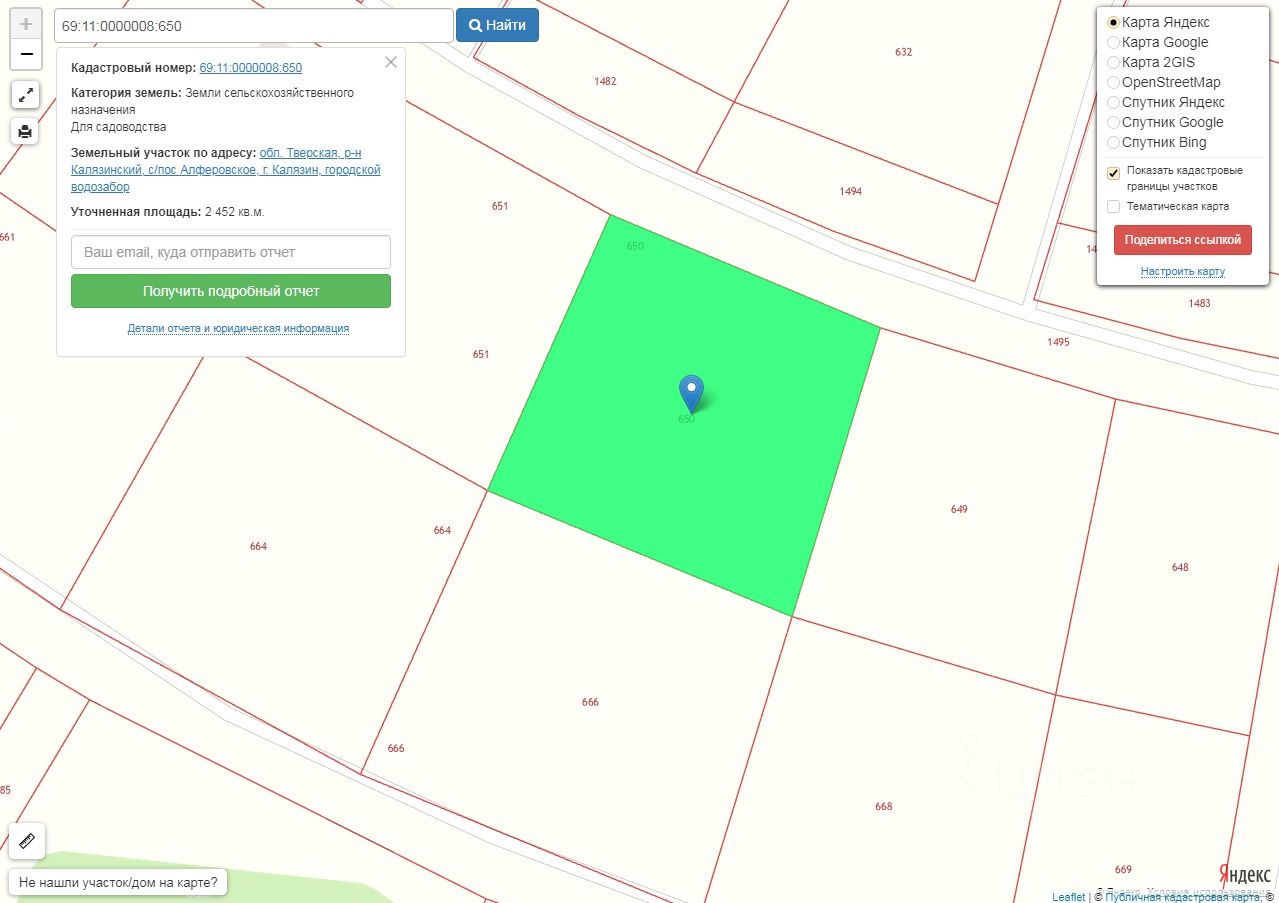Zoom in the map with plus button
This screenshot has width=1279, height=903.
point(26,24)
